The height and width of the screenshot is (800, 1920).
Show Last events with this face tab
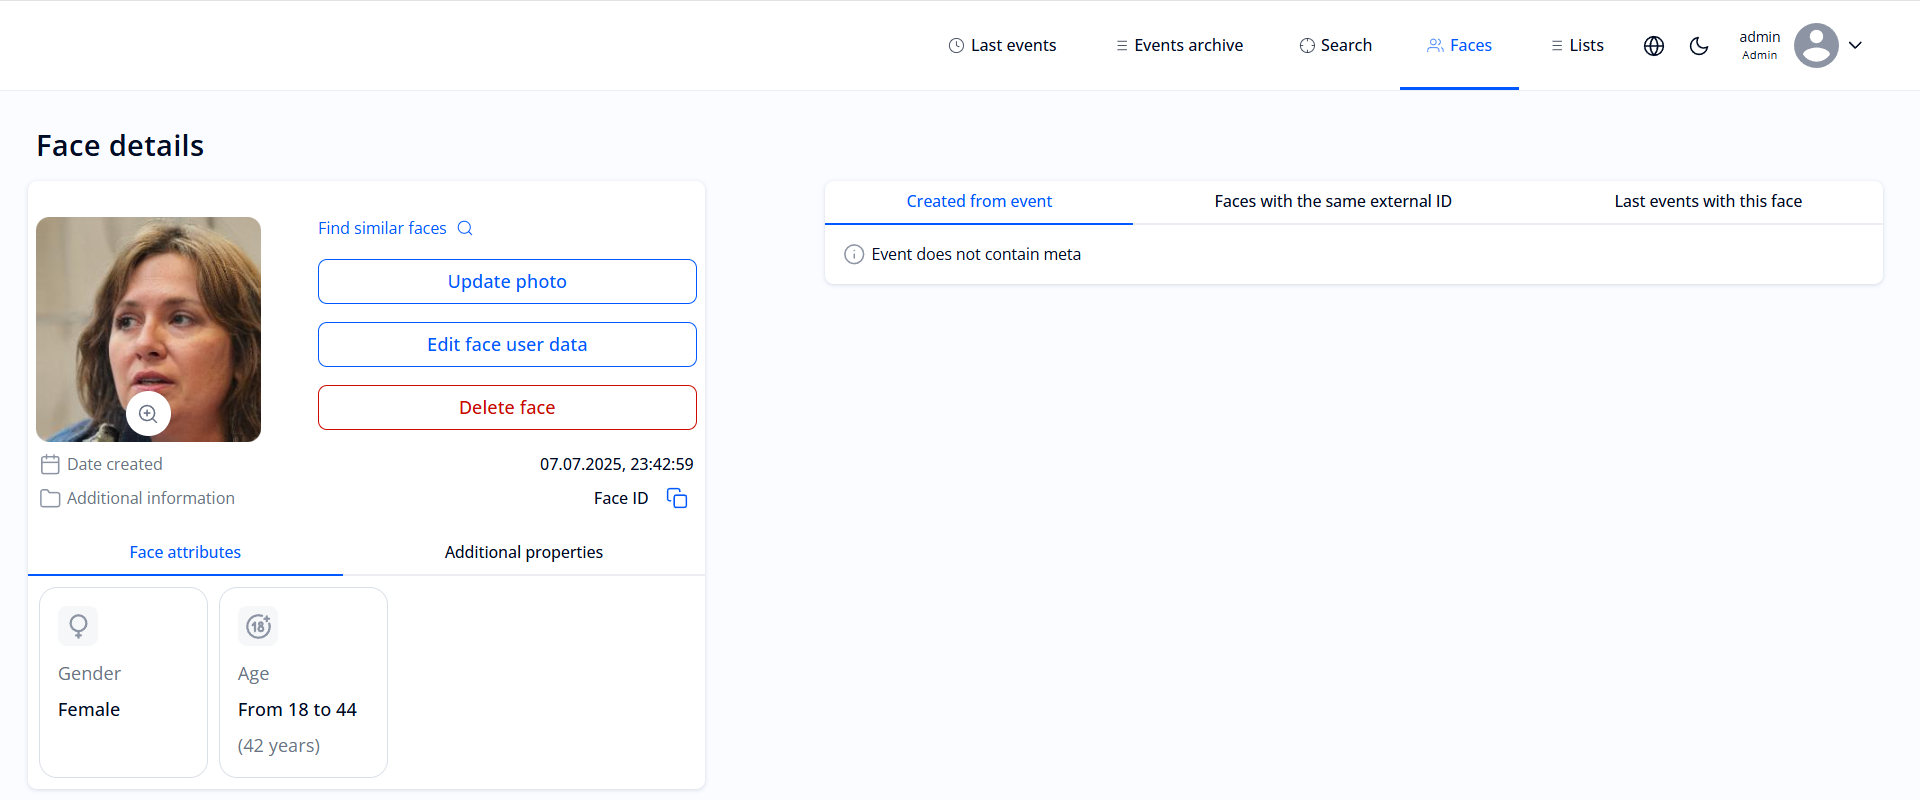click(1707, 201)
